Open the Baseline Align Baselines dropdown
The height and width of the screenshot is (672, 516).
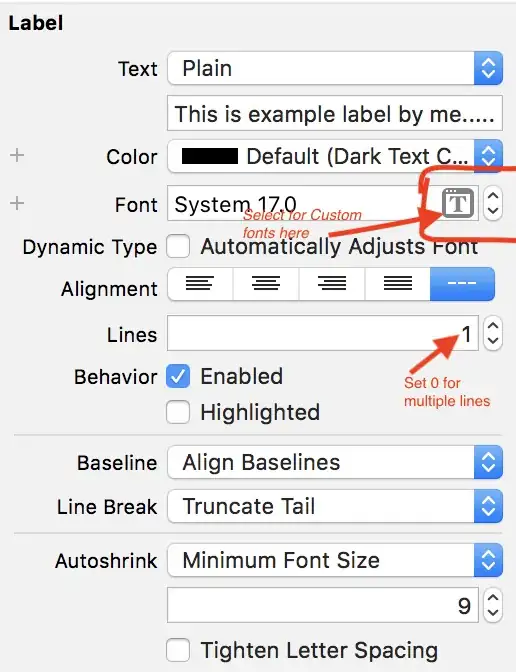click(335, 462)
